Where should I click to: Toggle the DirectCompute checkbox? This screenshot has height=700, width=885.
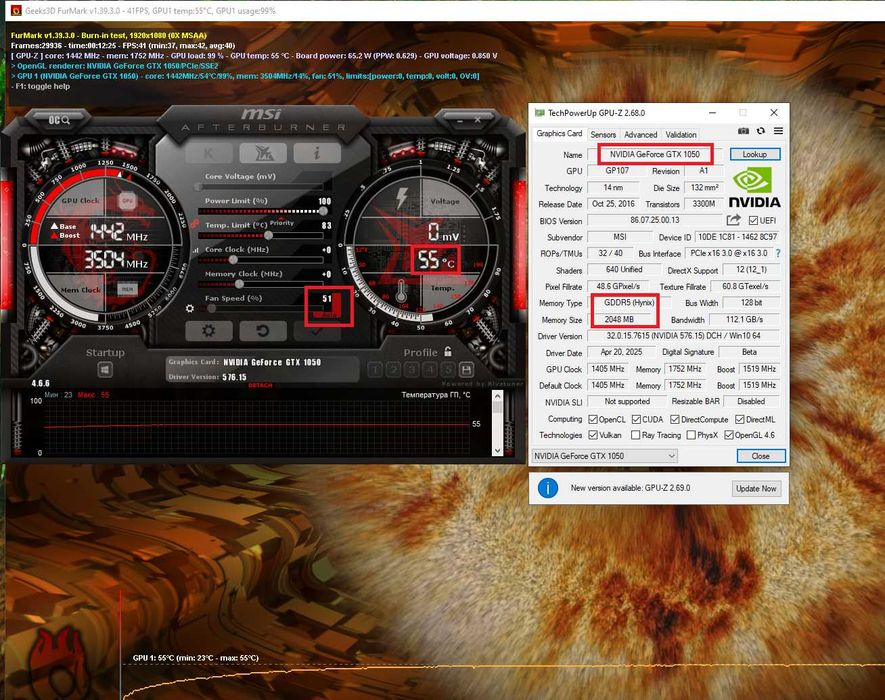pos(674,419)
